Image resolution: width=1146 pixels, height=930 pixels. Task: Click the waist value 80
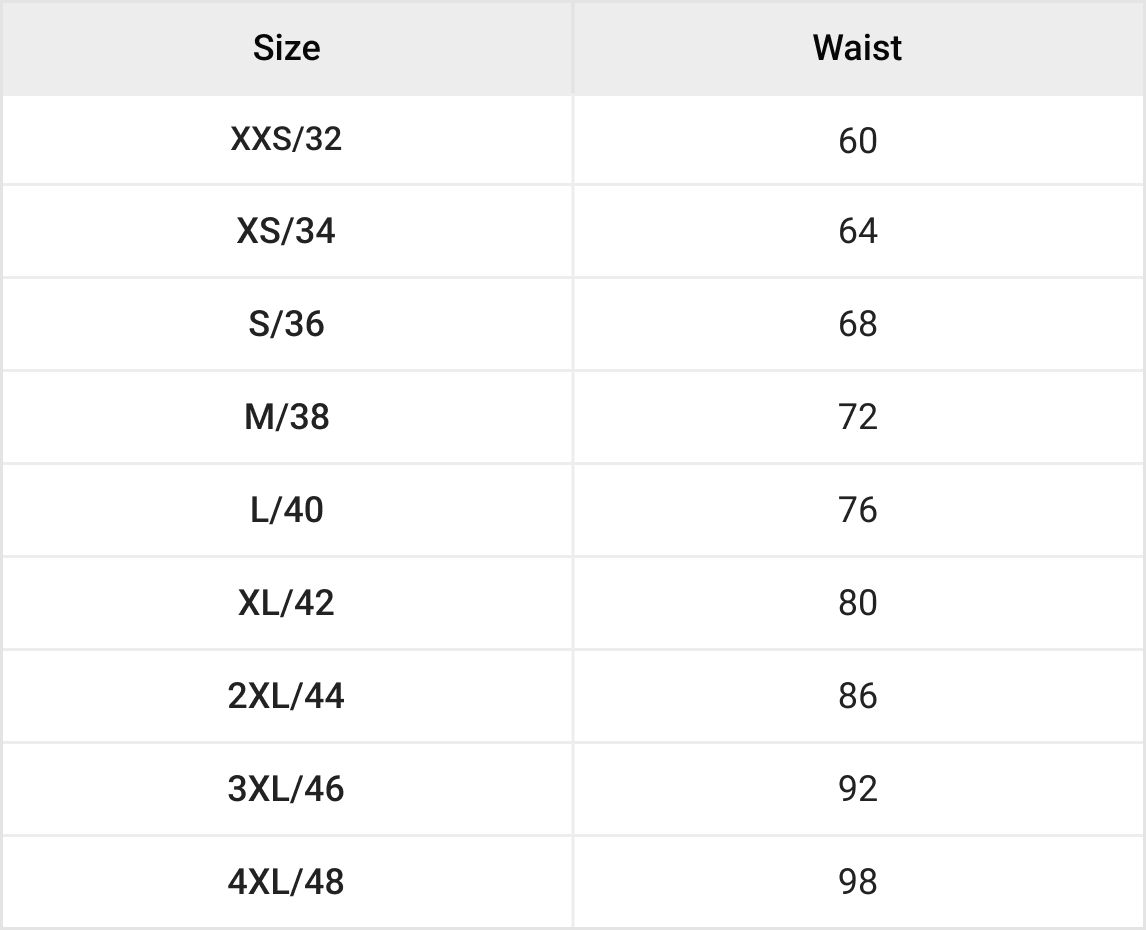point(858,602)
